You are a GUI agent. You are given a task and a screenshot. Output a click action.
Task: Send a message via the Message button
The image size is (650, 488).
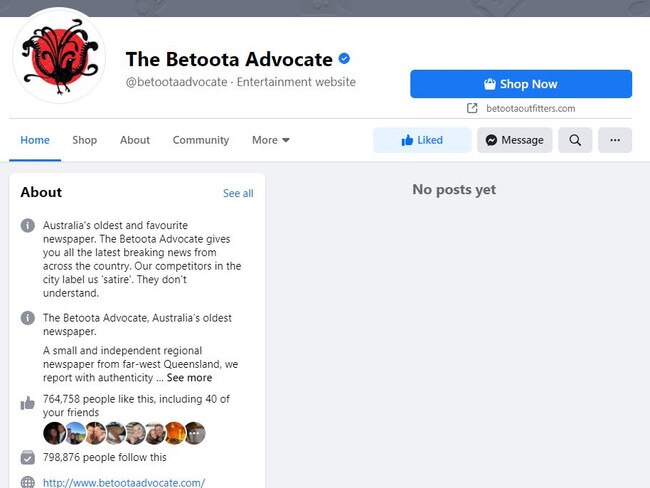click(x=514, y=140)
